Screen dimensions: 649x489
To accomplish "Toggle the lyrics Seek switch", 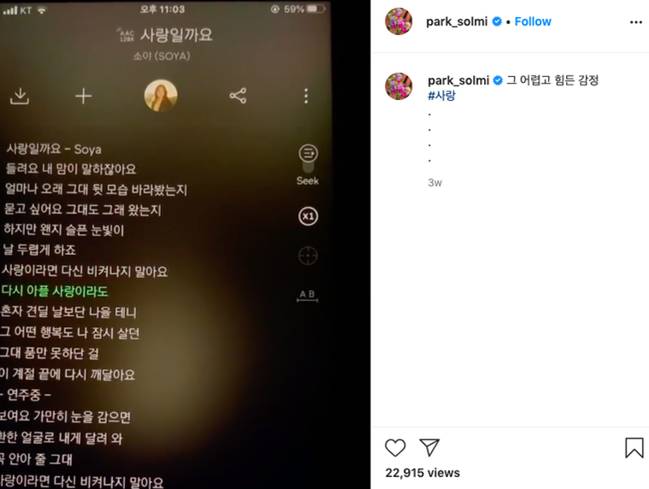I will click(x=308, y=164).
